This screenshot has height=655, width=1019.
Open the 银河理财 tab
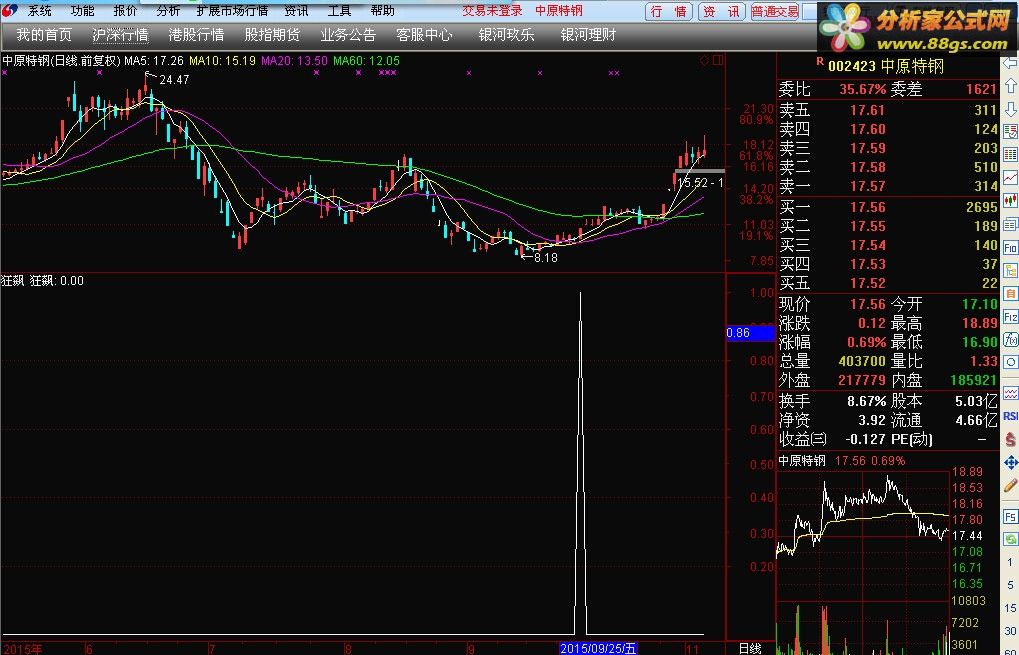coord(588,36)
